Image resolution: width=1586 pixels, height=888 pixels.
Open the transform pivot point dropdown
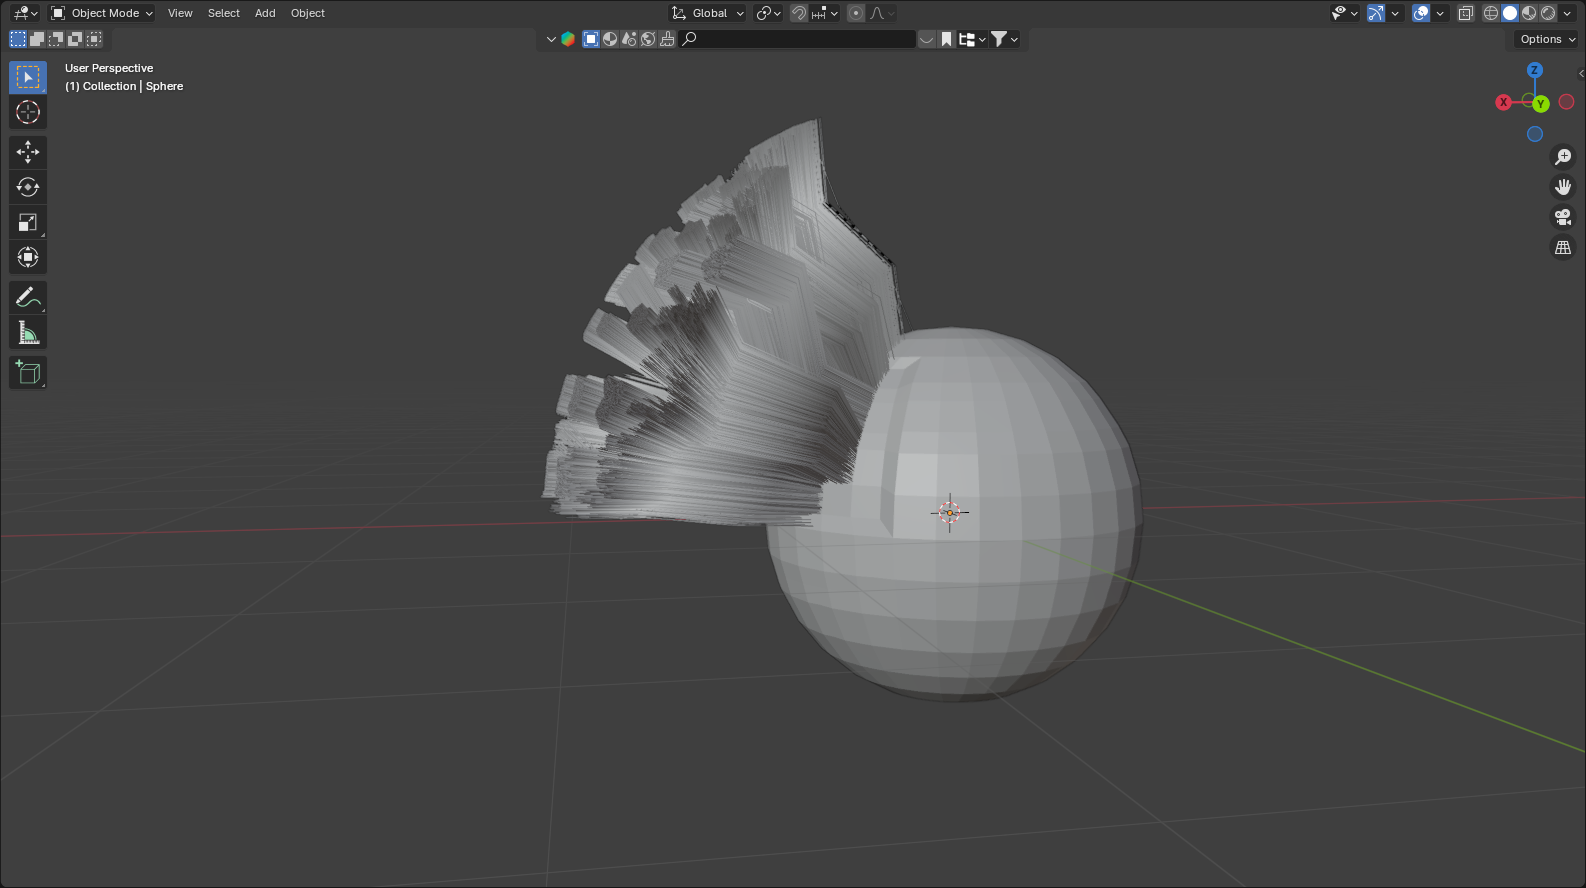(x=768, y=13)
